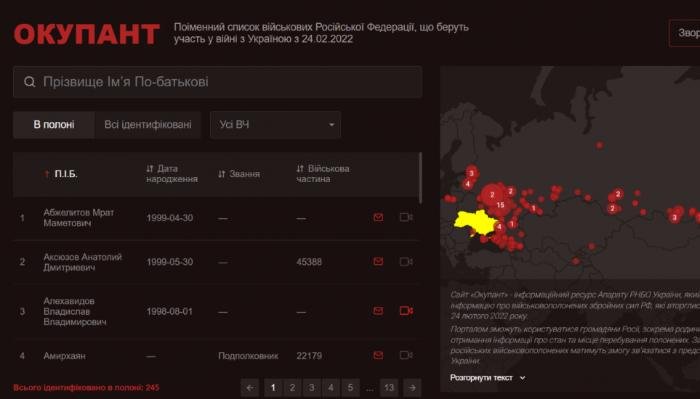Click the envelope icon for Абжелитов Мрат
This screenshot has width=700, height=399.
[x=378, y=217]
